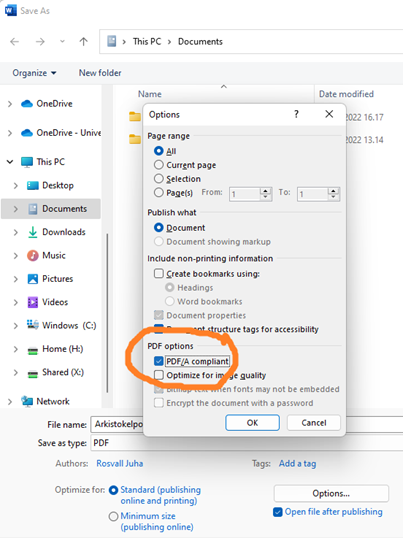Image resolution: width=403 pixels, height=538 pixels.
Task: Select Document under Publish what
Action: [158, 227]
